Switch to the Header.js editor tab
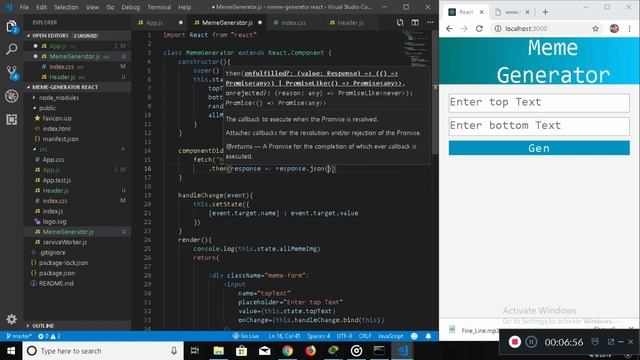 pos(350,22)
